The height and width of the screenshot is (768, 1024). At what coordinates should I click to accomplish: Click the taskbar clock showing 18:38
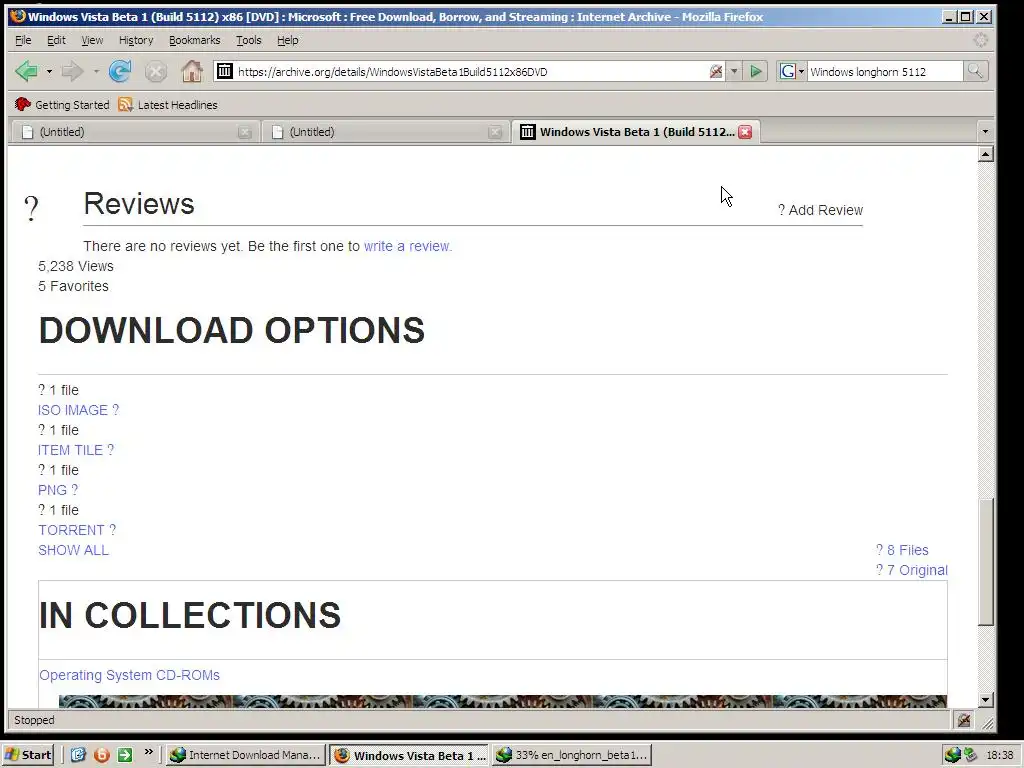point(999,755)
